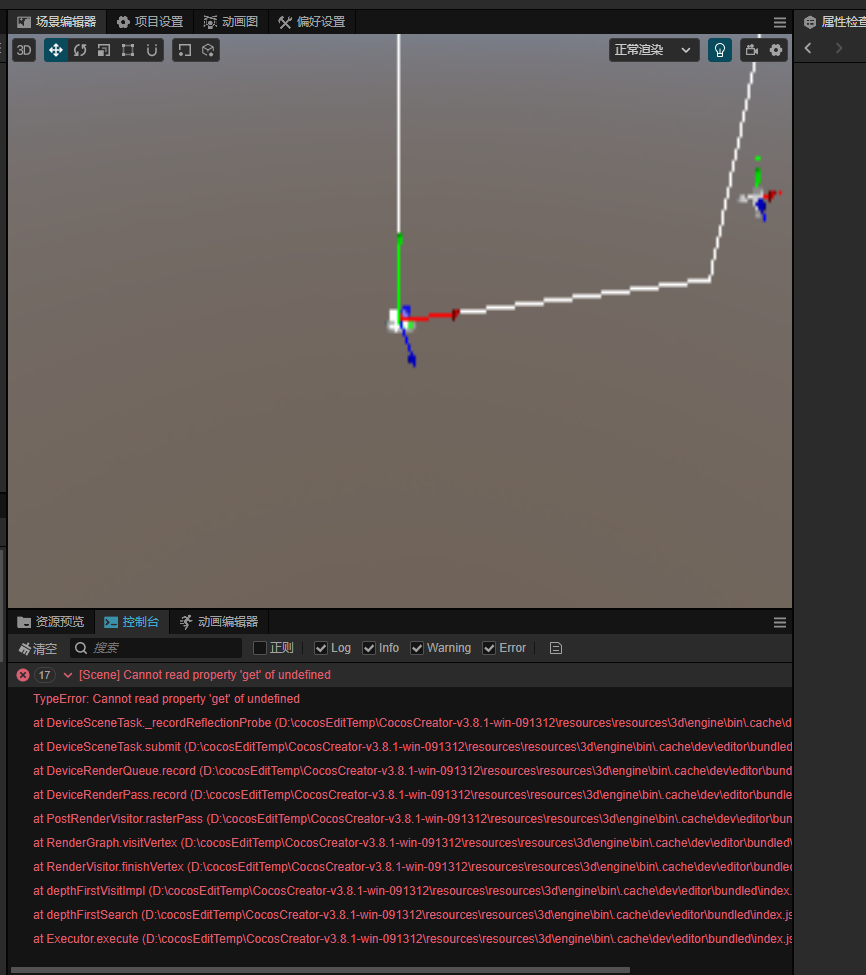Screen dimensions: 866x975
Task: Uncheck the Warning filter checkbox
Action: [x=417, y=648]
